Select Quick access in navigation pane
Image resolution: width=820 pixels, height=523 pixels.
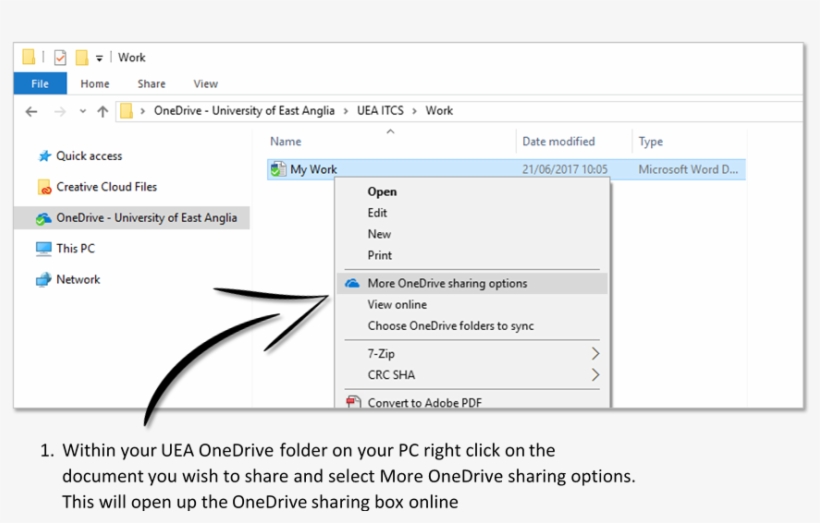[x=89, y=156]
